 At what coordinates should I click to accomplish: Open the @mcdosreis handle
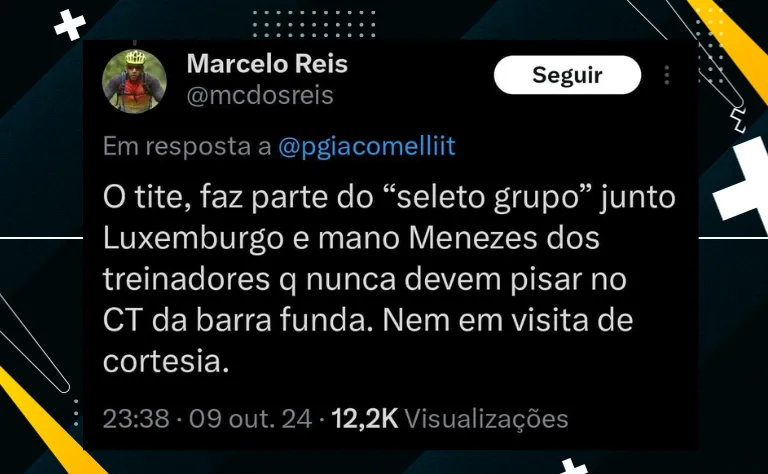pyautogui.click(x=260, y=95)
